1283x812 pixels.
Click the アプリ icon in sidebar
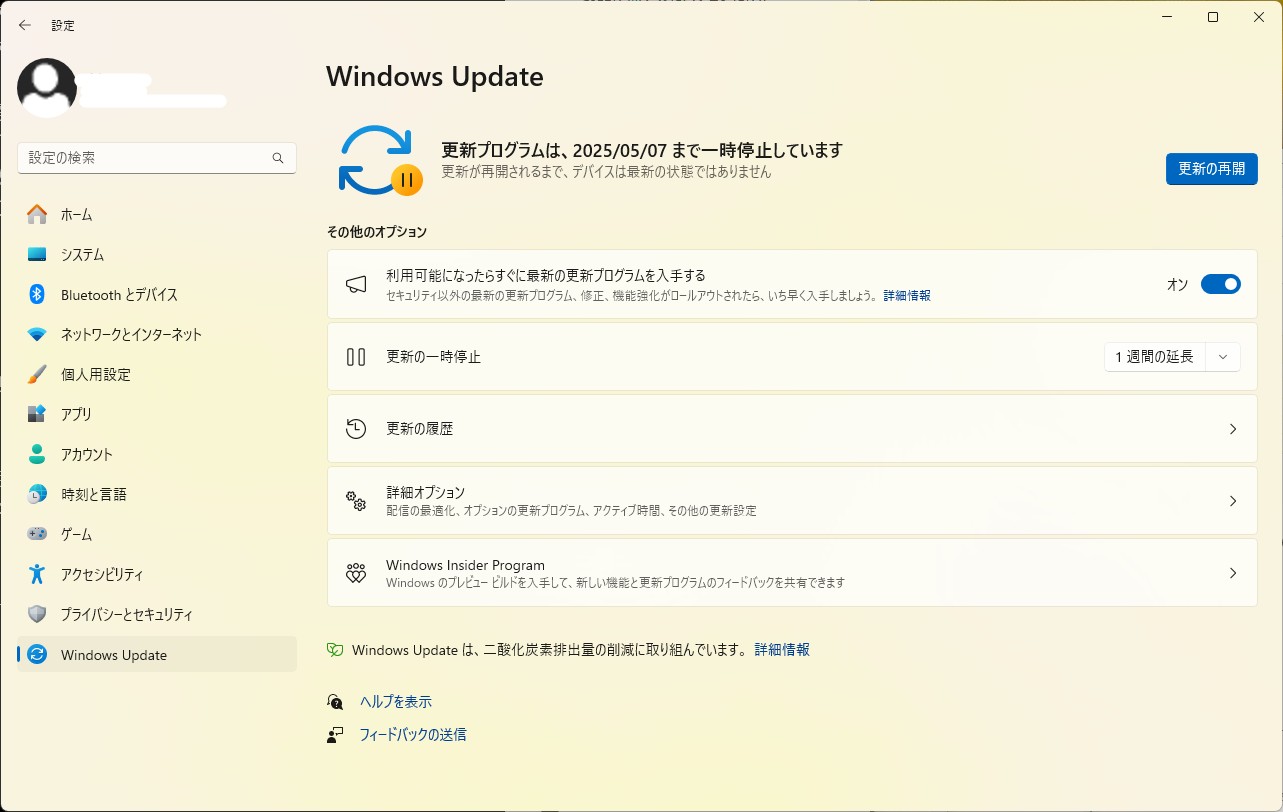[37, 414]
